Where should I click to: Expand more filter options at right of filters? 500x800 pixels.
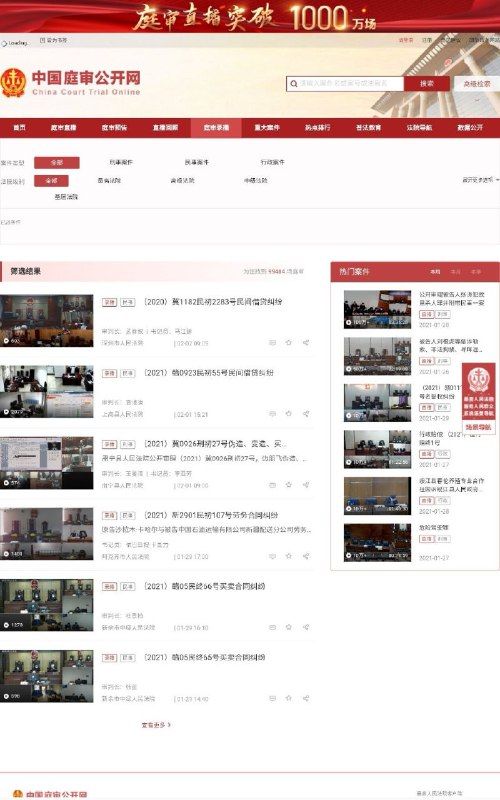pos(481,180)
